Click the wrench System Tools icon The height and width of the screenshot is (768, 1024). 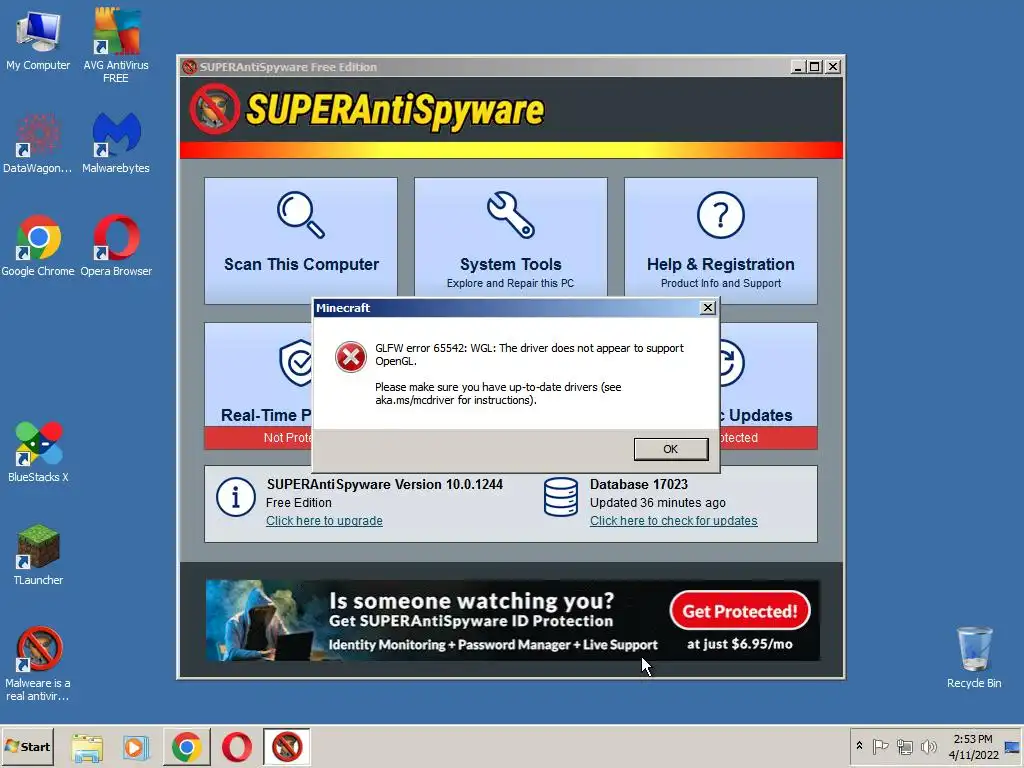point(511,214)
